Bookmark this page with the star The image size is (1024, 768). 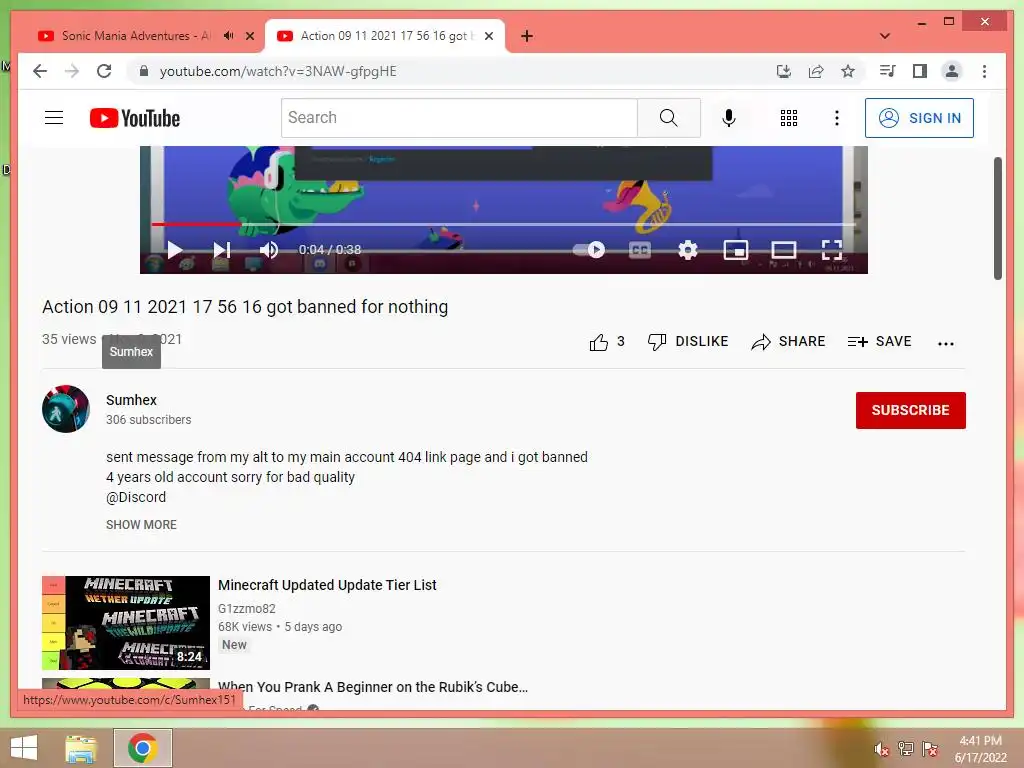[x=848, y=71]
